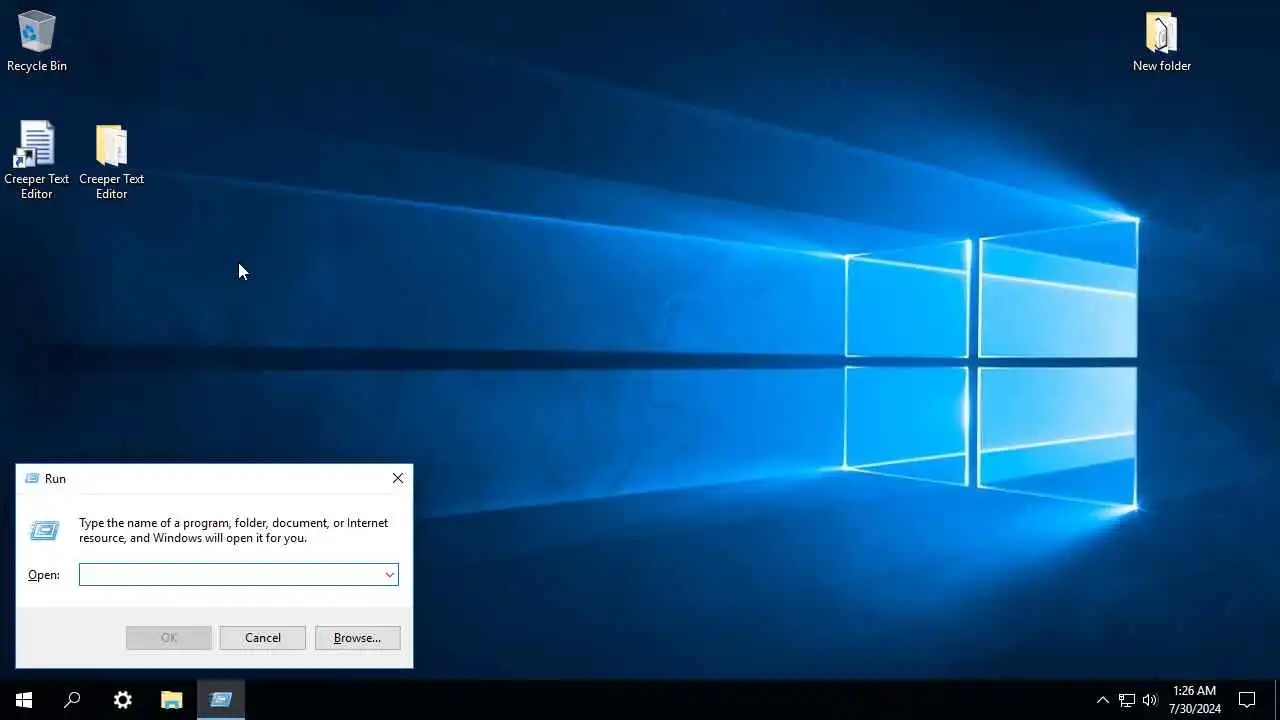Open Settings gear on taskbar
1280x720 pixels.
click(x=122, y=700)
